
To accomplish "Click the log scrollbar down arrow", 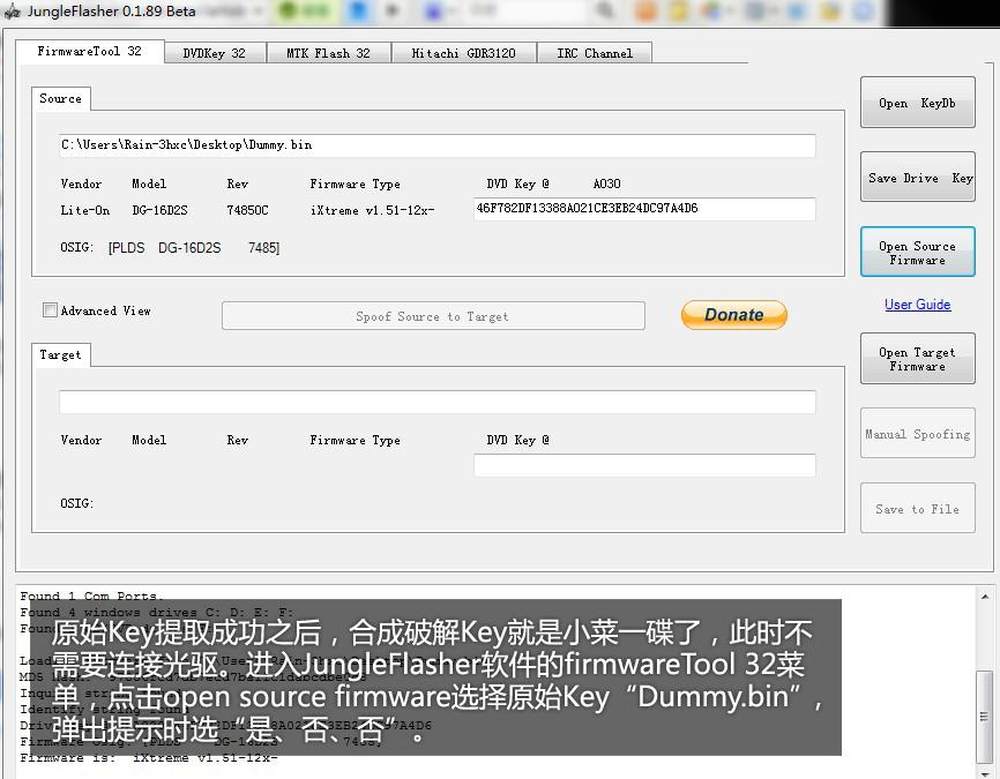I will [985, 773].
